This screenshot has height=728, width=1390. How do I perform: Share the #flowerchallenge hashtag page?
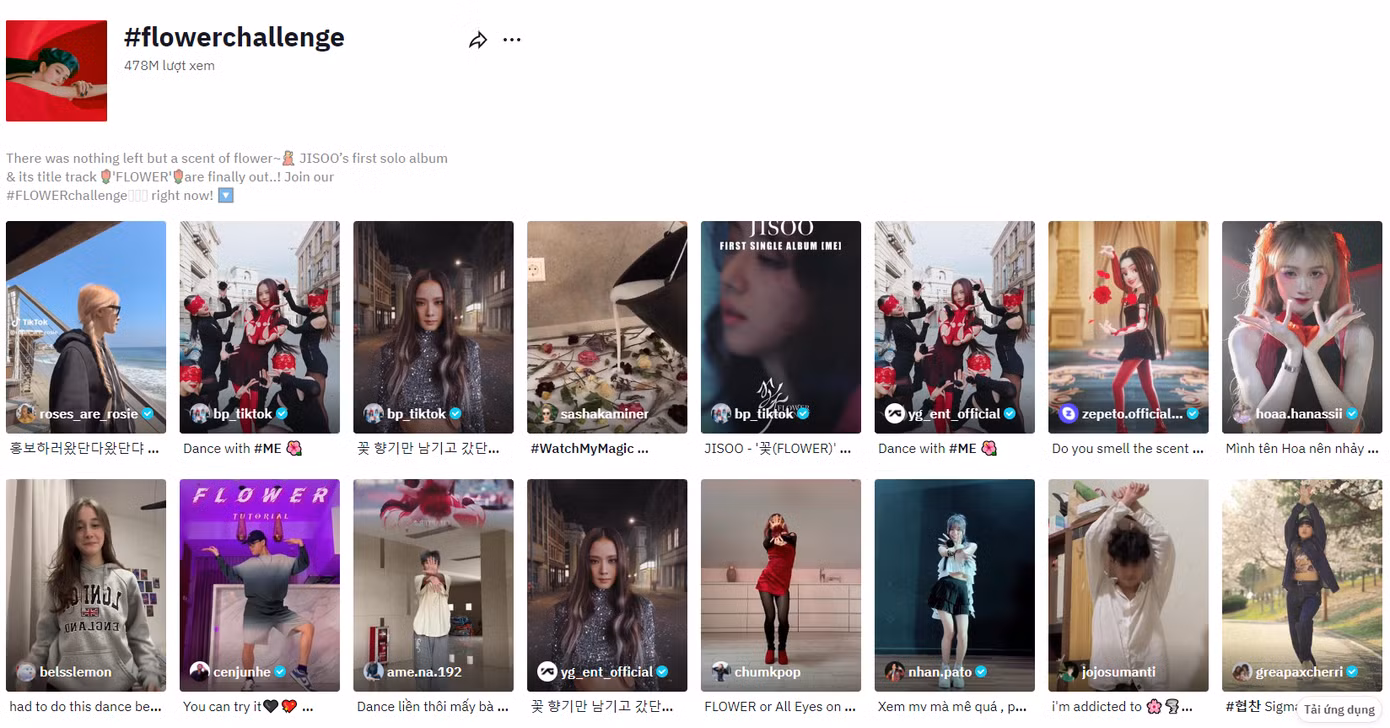[x=478, y=40]
